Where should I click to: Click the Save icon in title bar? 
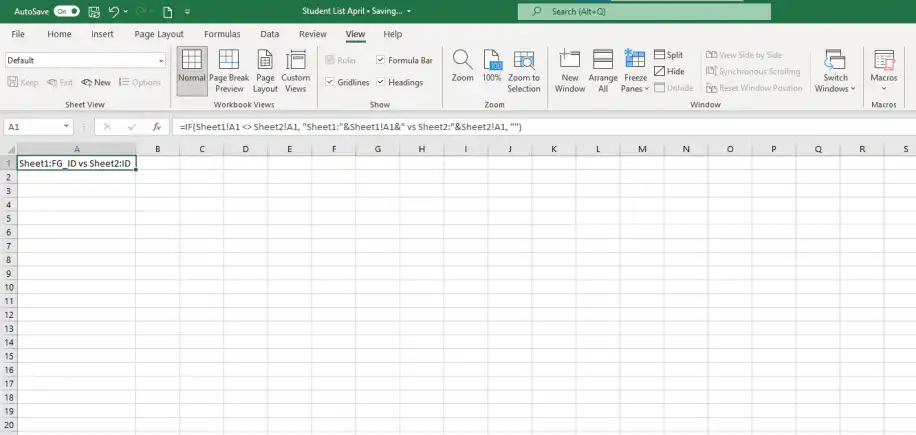pos(93,12)
